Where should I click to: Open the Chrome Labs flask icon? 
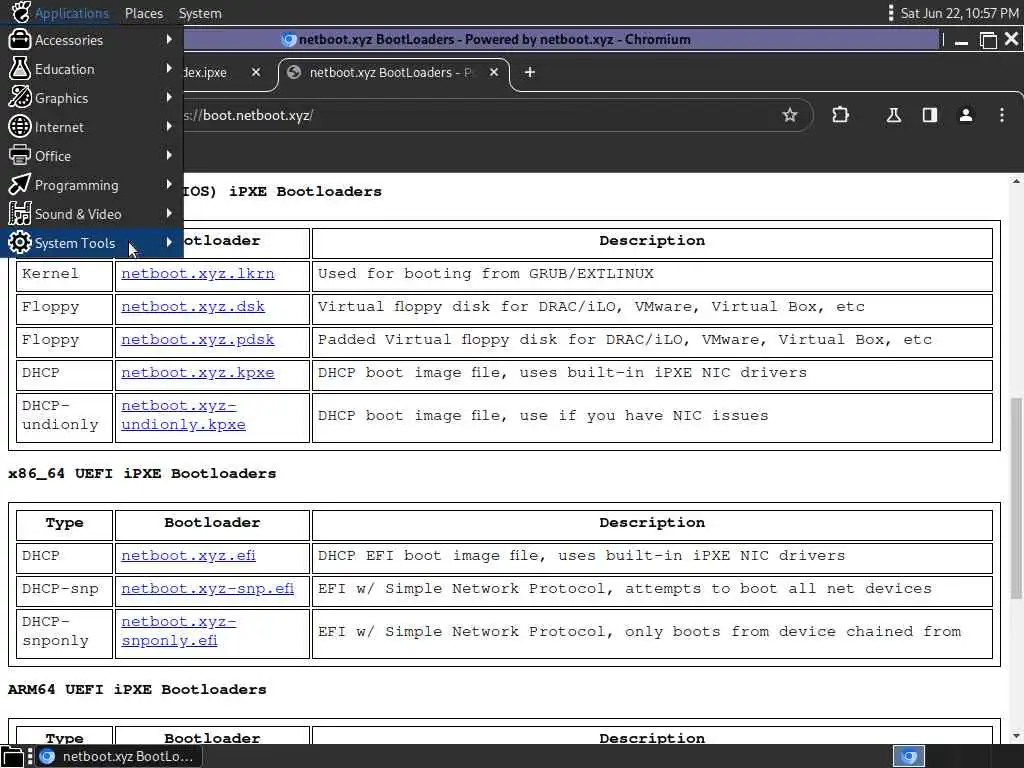(893, 116)
